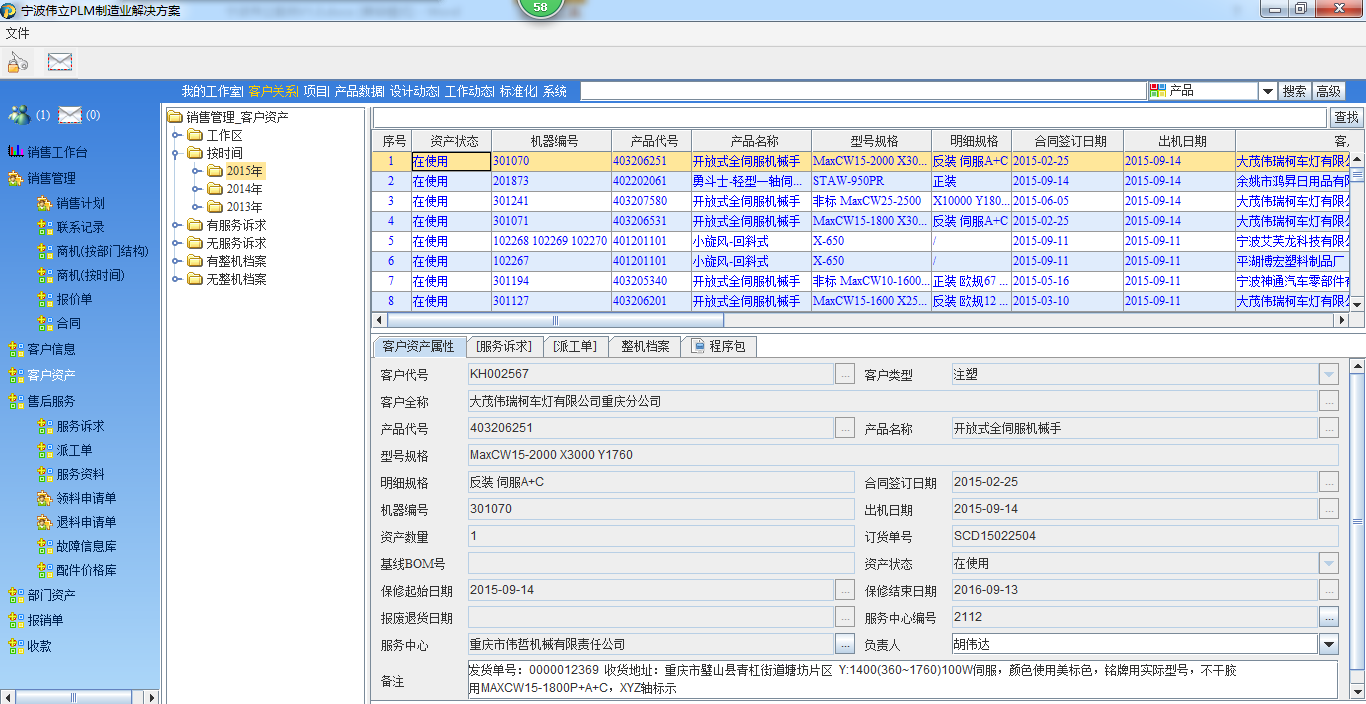Expand the 工作区 tree node
The width and height of the screenshot is (1366, 704).
176,135
